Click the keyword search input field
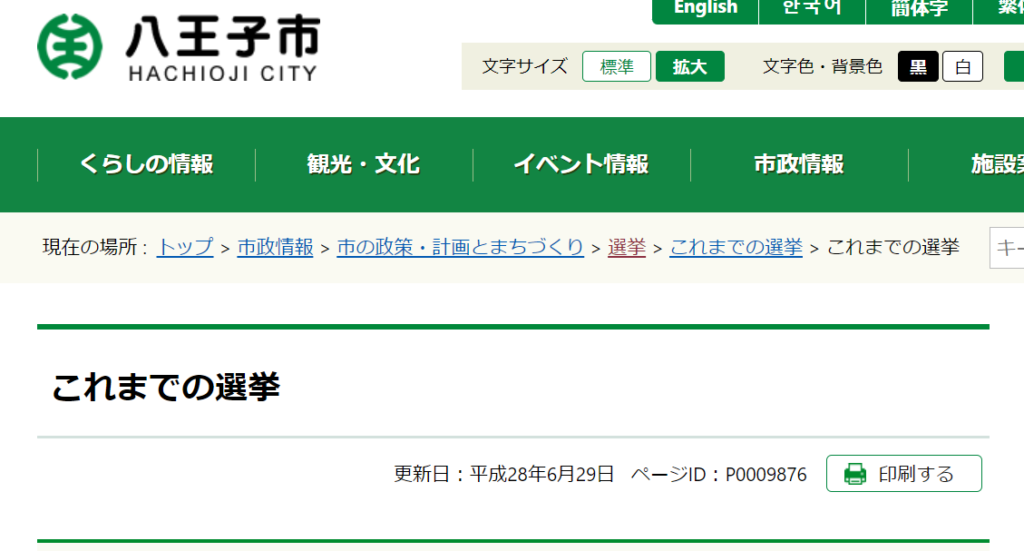The image size is (1024, 551). click(x=1006, y=248)
